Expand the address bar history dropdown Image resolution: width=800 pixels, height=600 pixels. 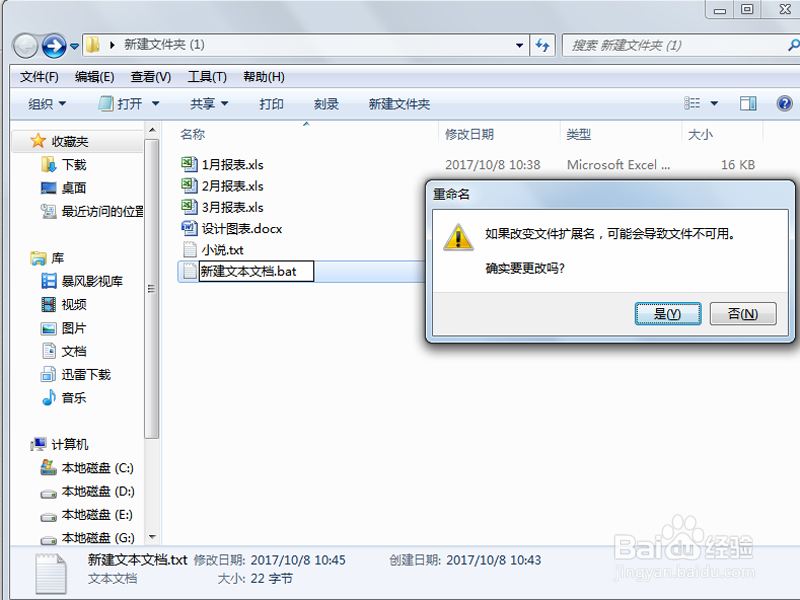click(519, 45)
